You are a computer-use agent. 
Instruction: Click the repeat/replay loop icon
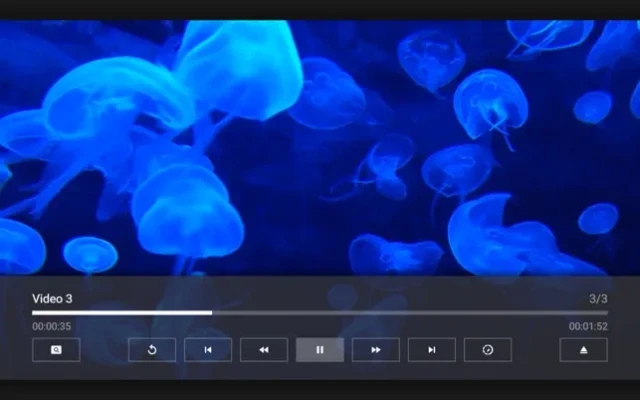coord(152,350)
